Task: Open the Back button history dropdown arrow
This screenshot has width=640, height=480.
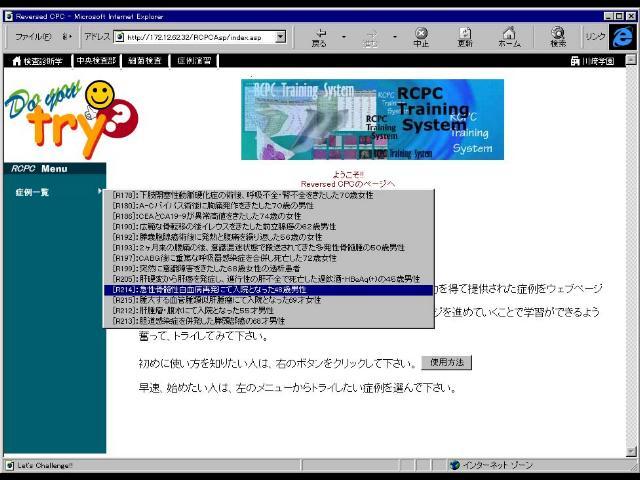Action: click(x=344, y=37)
